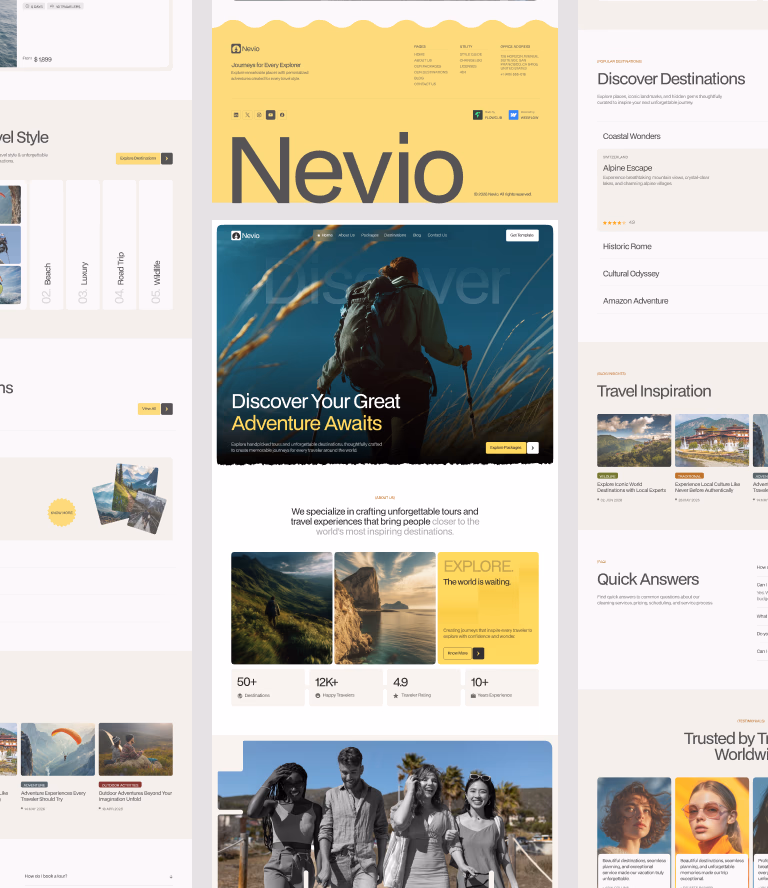Open the LinkedIn social icon in footer
Screen dimensions: 768x888
[236, 115]
